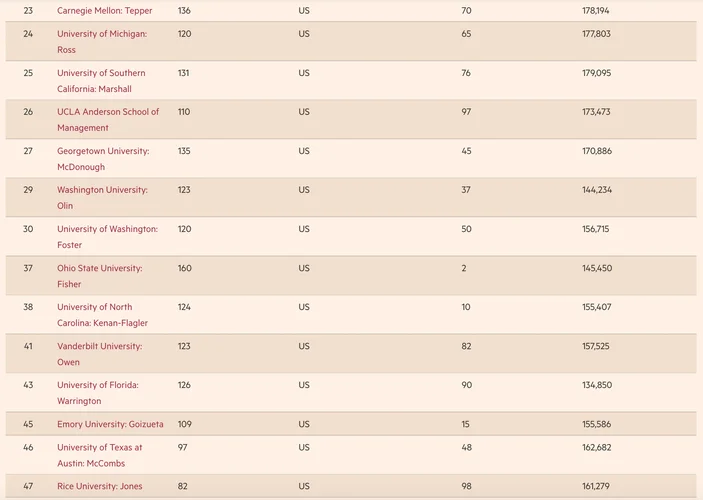Open University of North Carolina: Kenan-Flagler link

coord(102,315)
